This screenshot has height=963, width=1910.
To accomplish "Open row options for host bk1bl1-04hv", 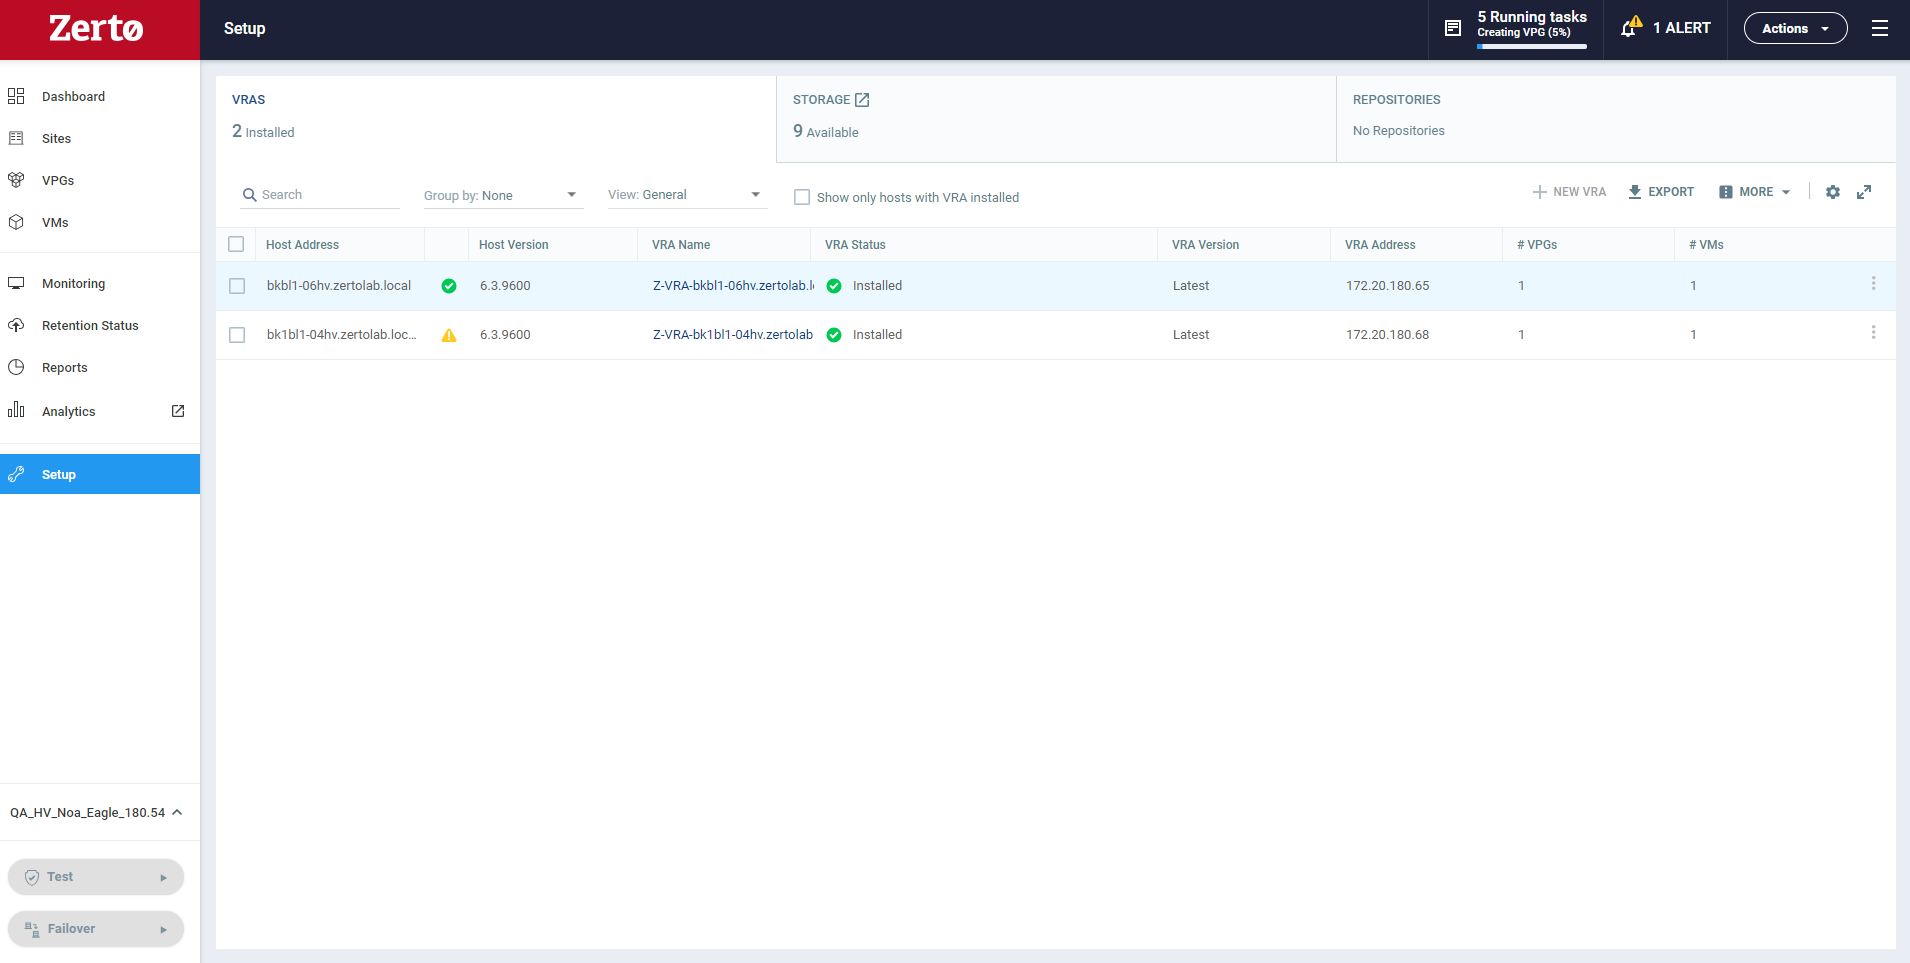I will coord(1873,332).
